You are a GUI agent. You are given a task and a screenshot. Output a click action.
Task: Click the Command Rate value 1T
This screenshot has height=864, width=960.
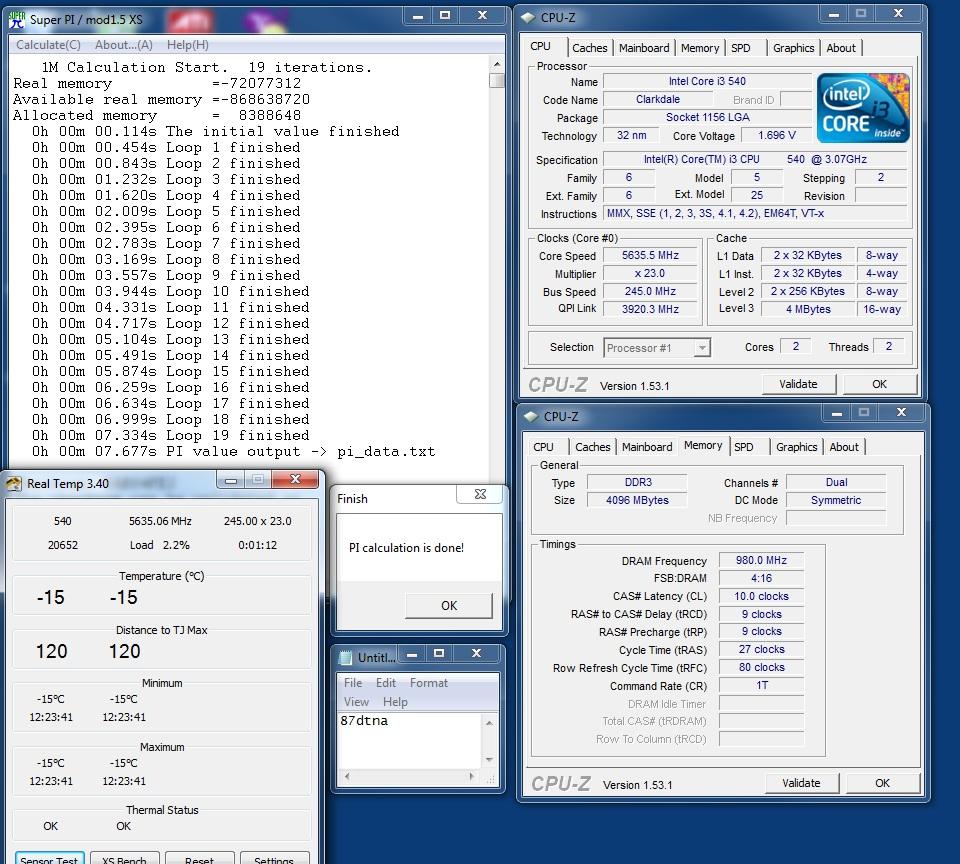point(761,686)
